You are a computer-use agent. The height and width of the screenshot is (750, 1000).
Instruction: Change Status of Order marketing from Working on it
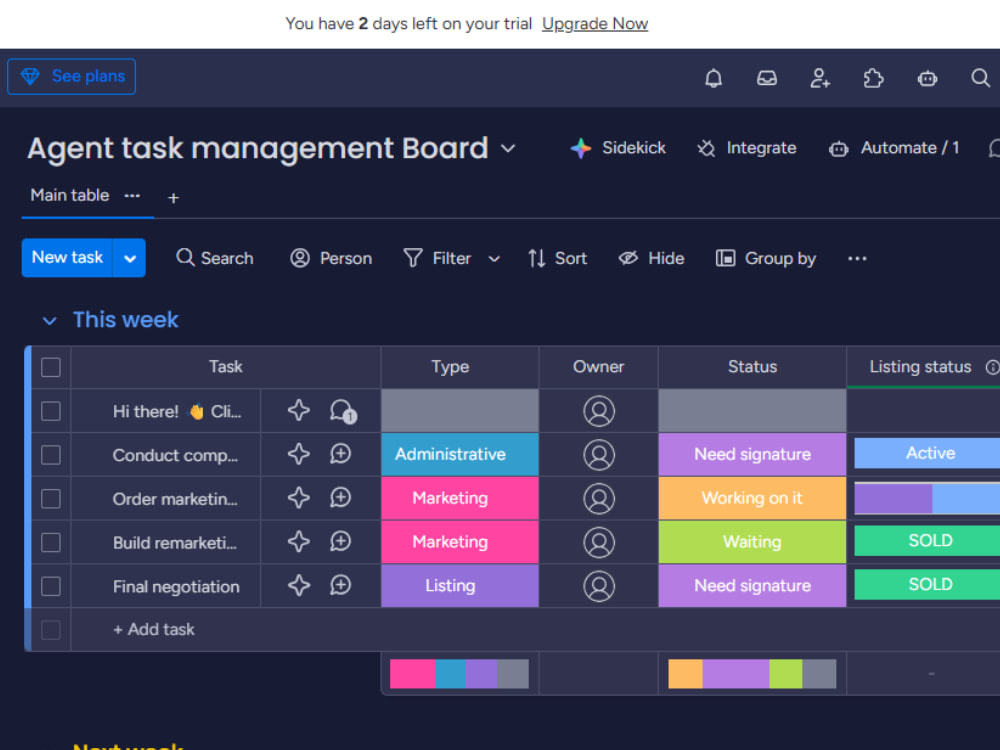pos(752,499)
